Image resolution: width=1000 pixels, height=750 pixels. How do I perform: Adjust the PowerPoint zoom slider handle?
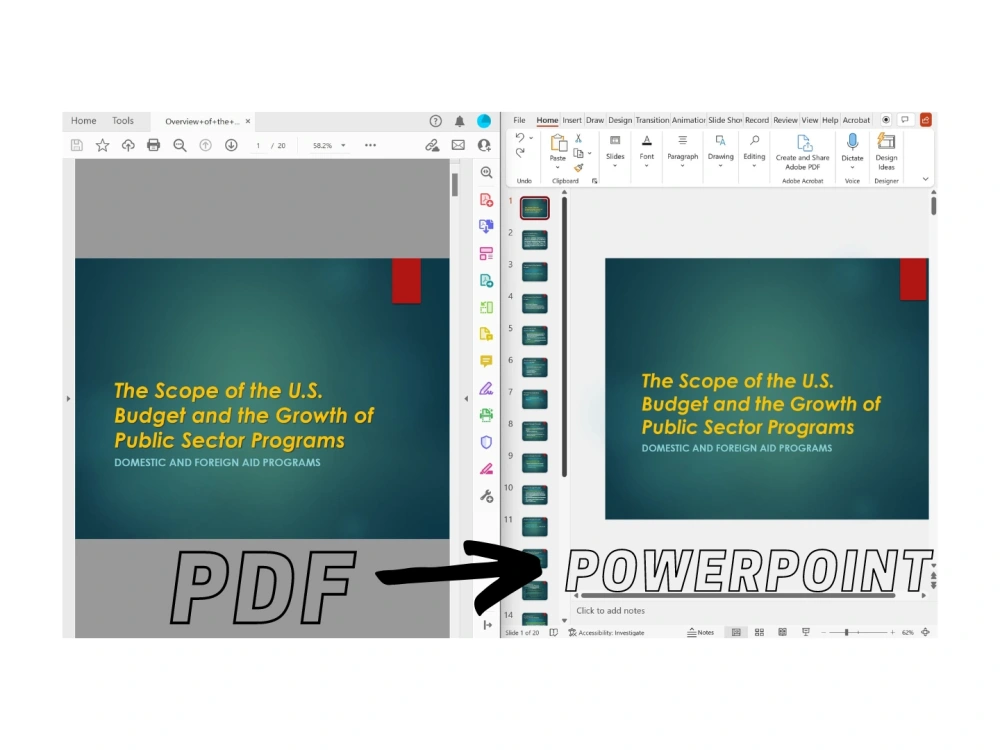[x=846, y=633]
